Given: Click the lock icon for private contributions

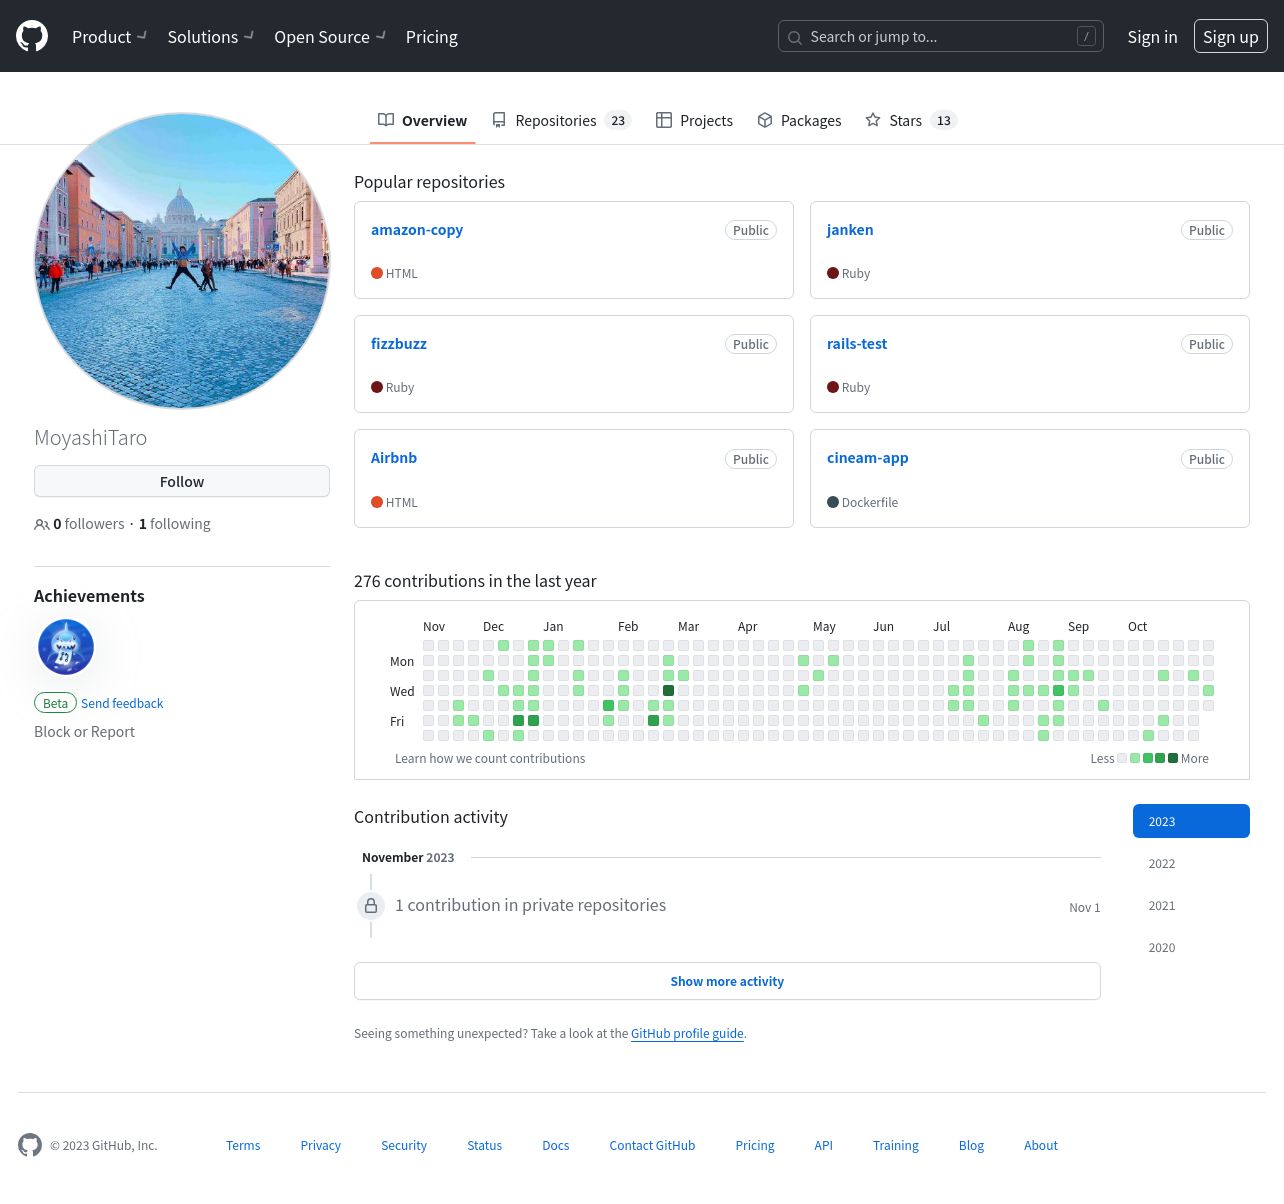Looking at the screenshot, I should pyautogui.click(x=371, y=906).
